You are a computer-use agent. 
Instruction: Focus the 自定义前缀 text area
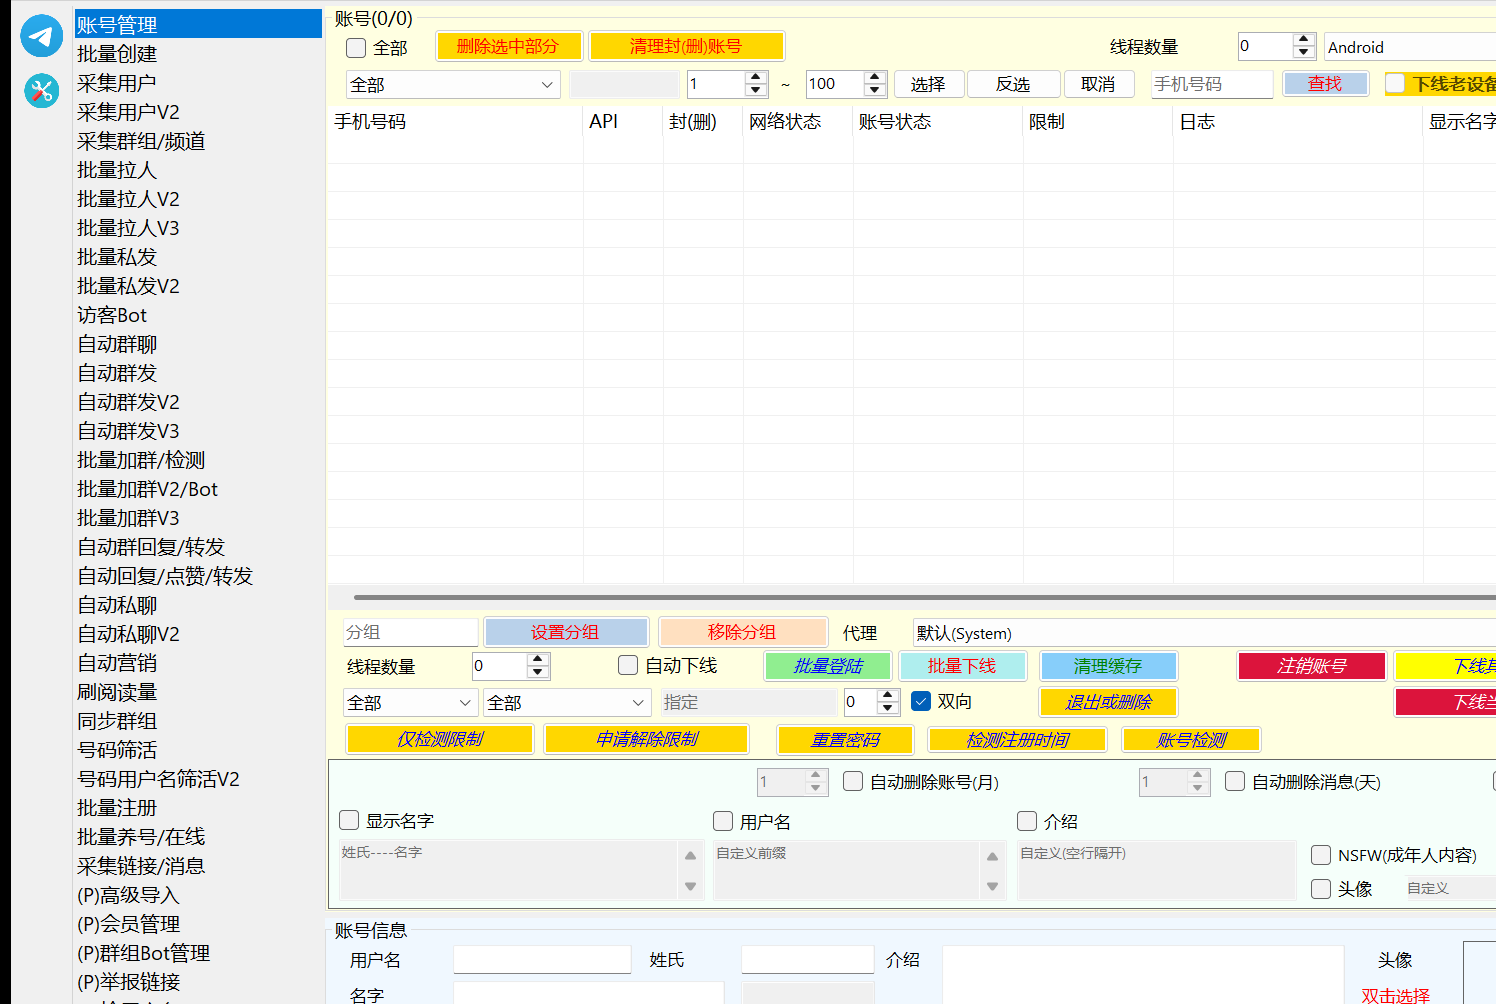coord(848,870)
